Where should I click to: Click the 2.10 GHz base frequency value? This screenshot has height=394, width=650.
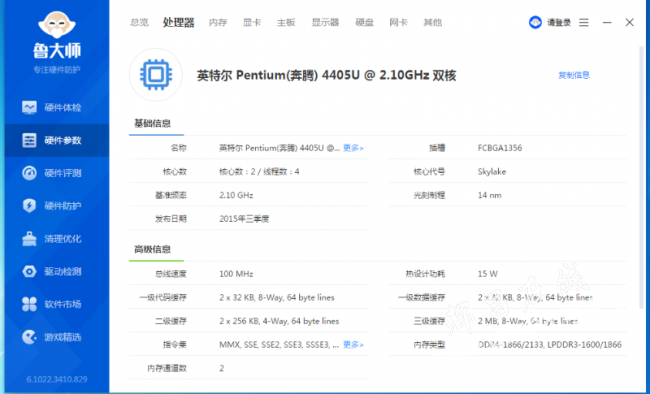236,195
